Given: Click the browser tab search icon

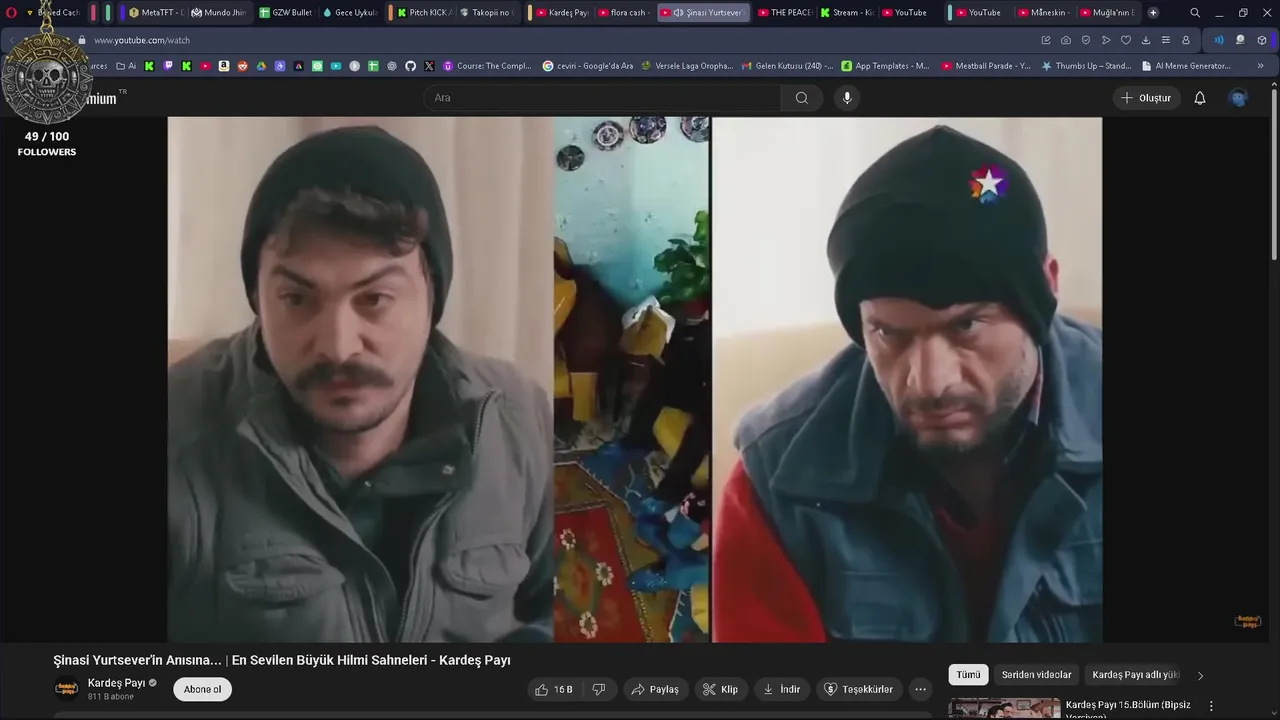Looking at the screenshot, I should tap(1195, 13).
